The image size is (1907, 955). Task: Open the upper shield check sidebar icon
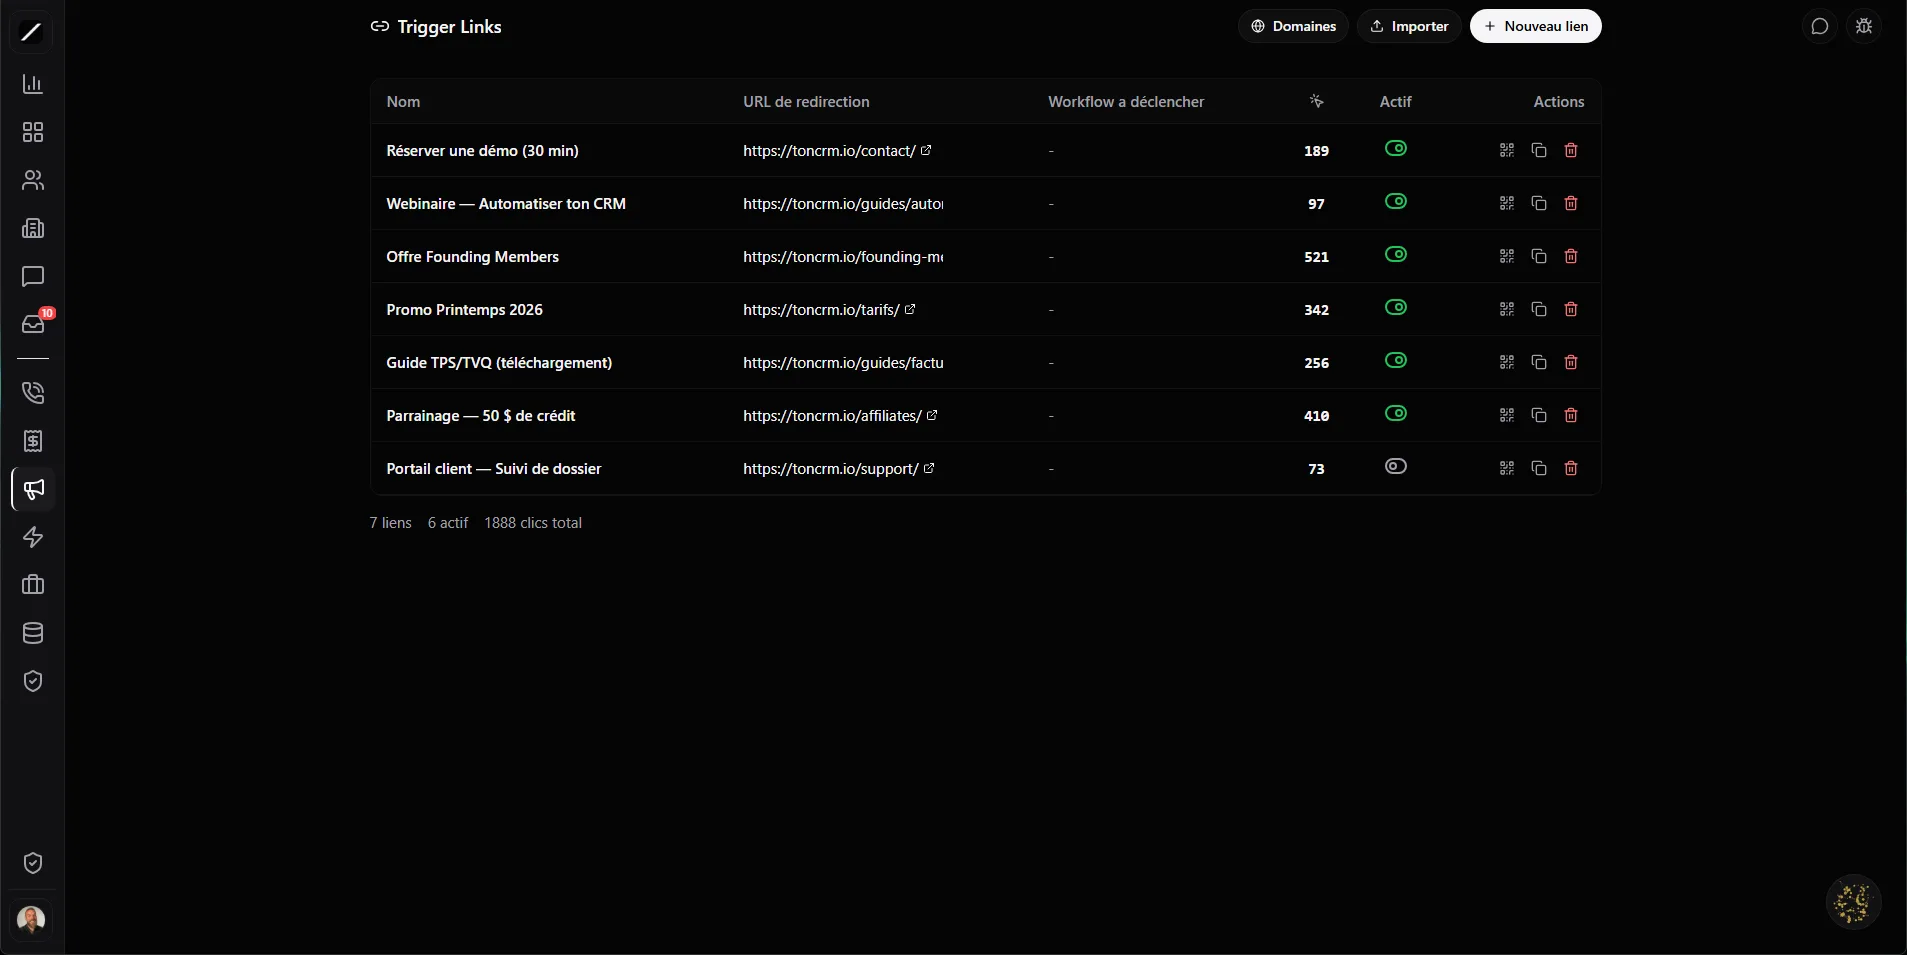[33, 681]
